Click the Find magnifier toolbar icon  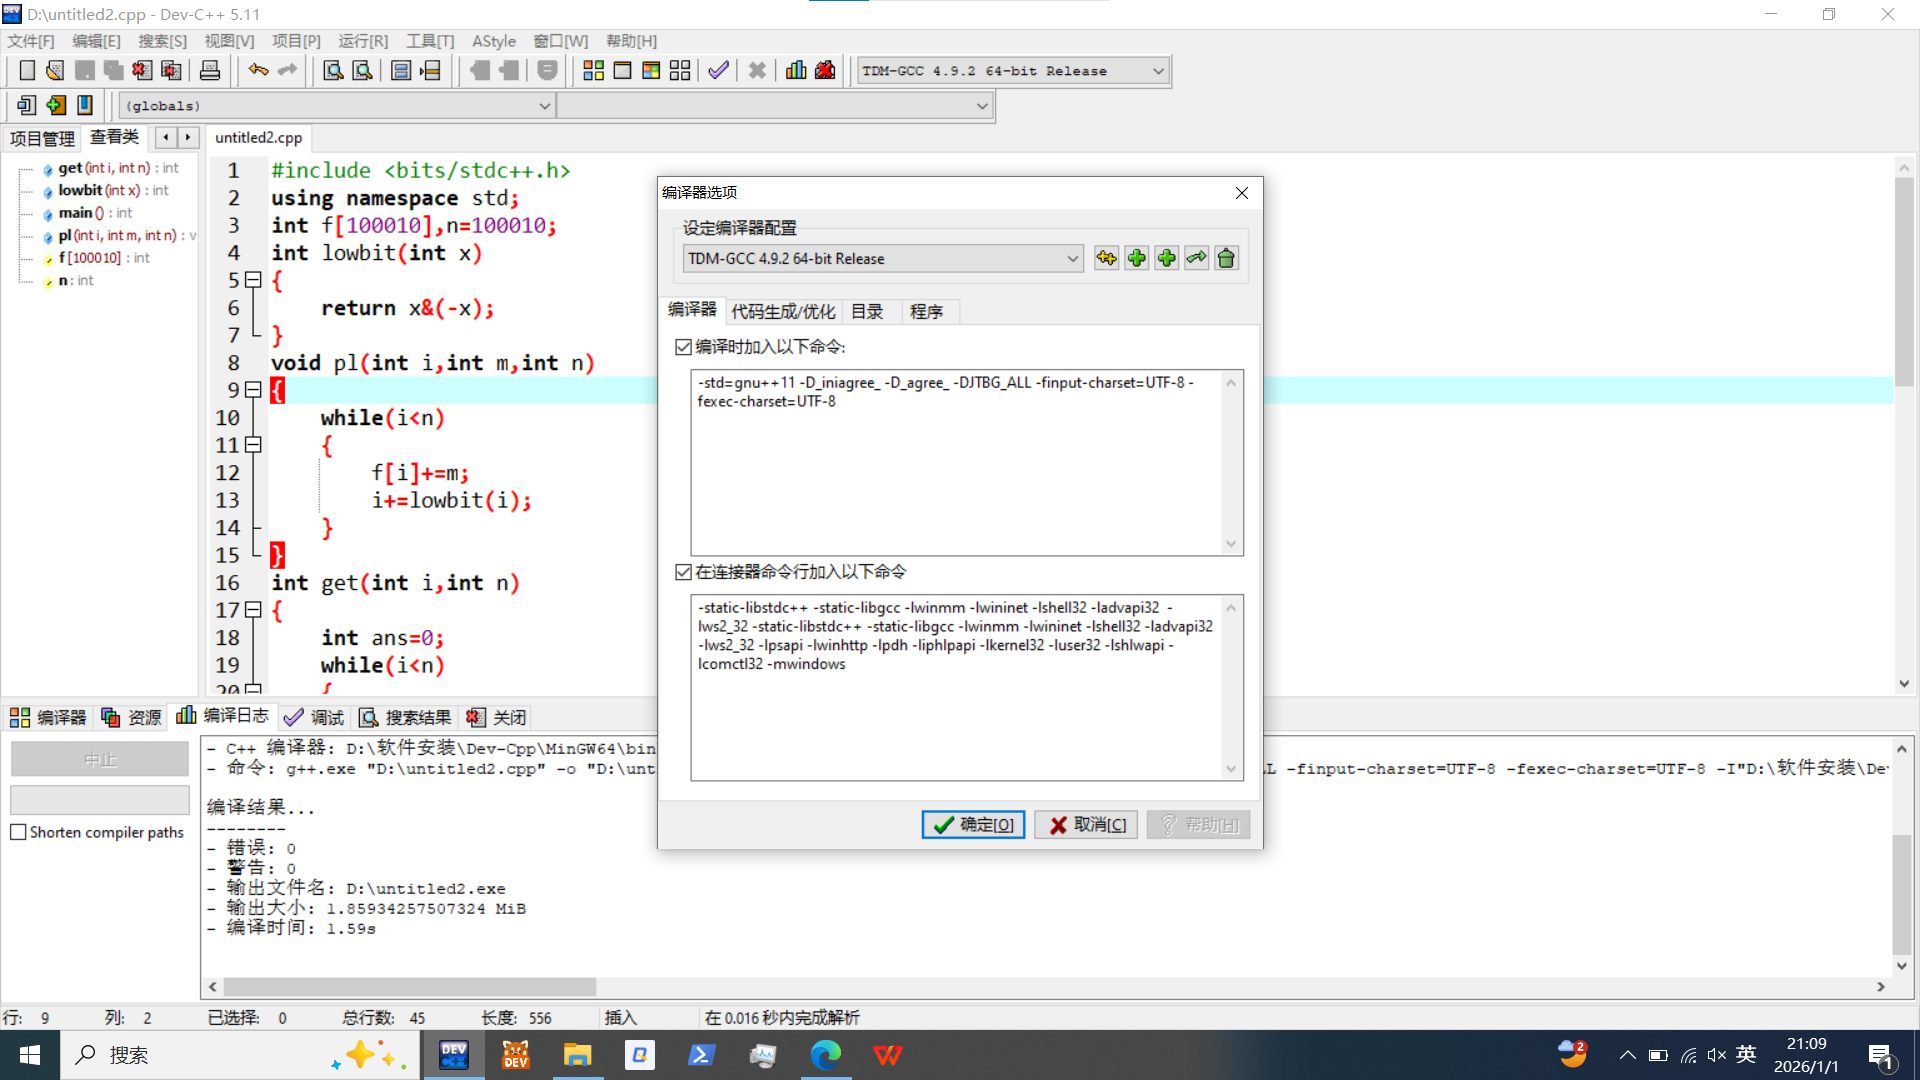(x=333, y=70)
